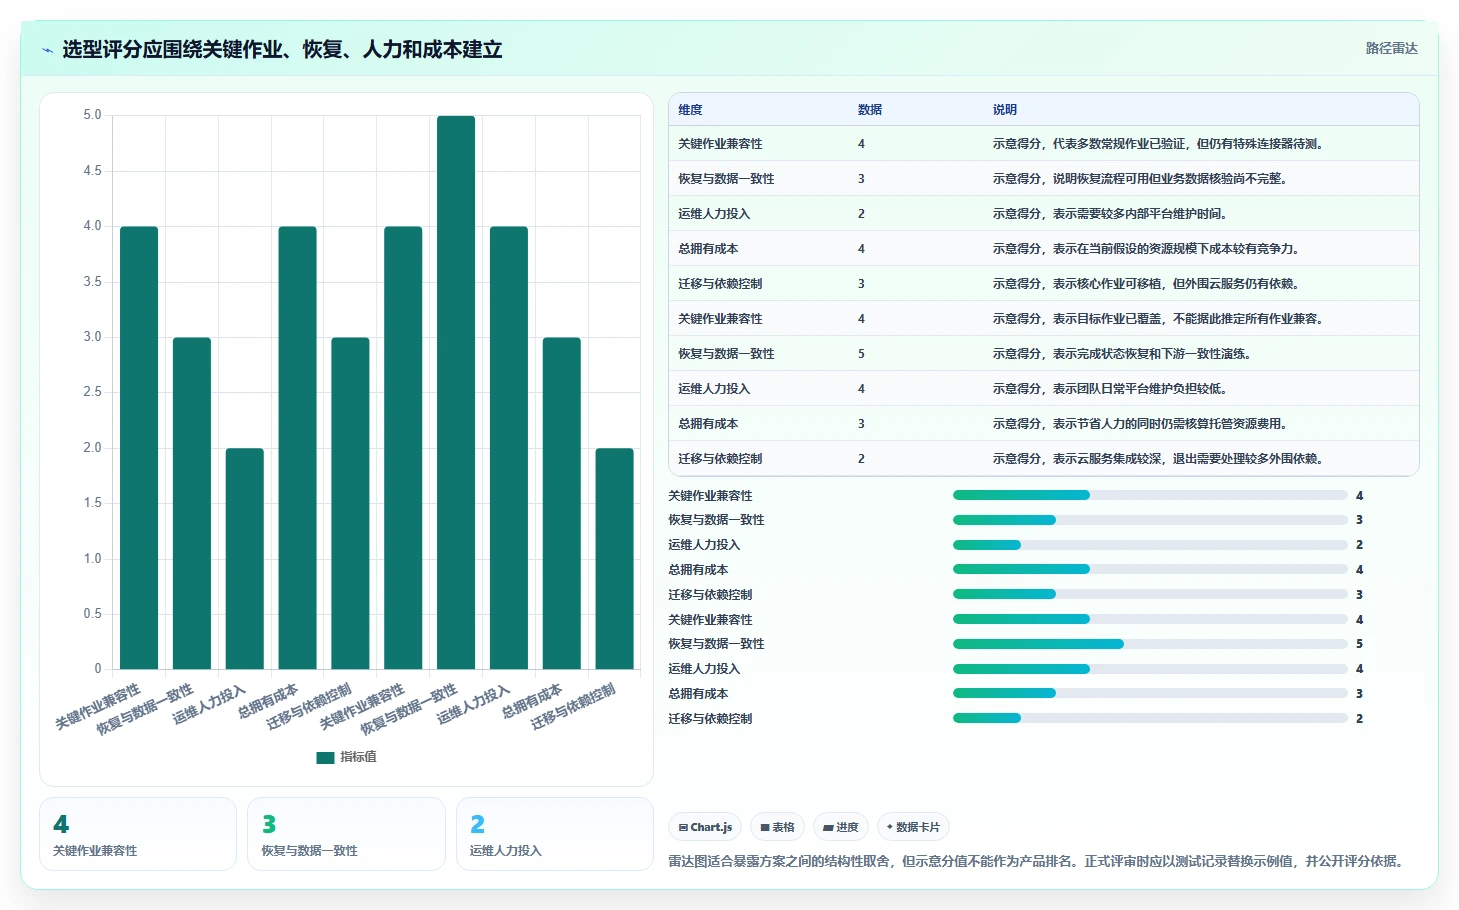The image size is (1459, 910).
Task: Click the 迁移与依赖控制 progress bar showing 2
Action: [1150, 718]
